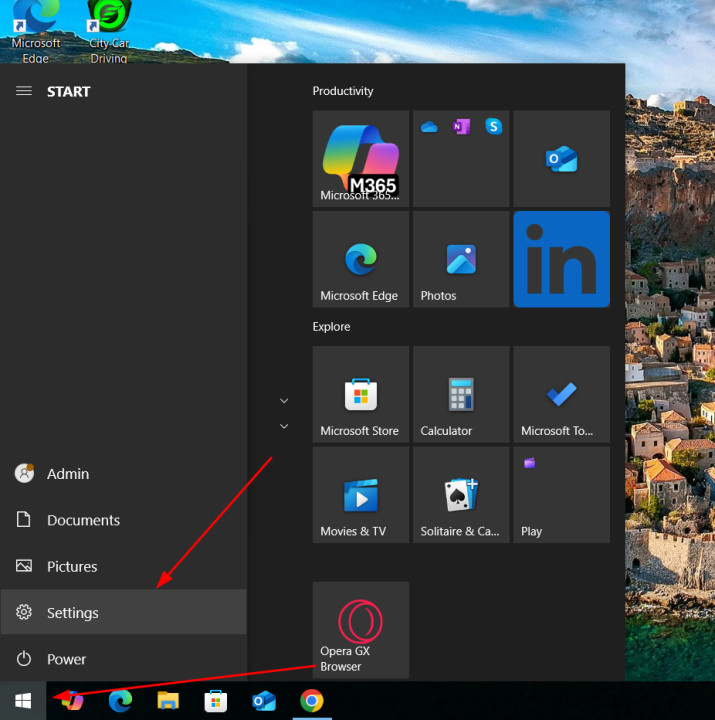This screenshot has width=715, height=720.
Task: Expand the START hamburger menu
Action: [24, 91]
